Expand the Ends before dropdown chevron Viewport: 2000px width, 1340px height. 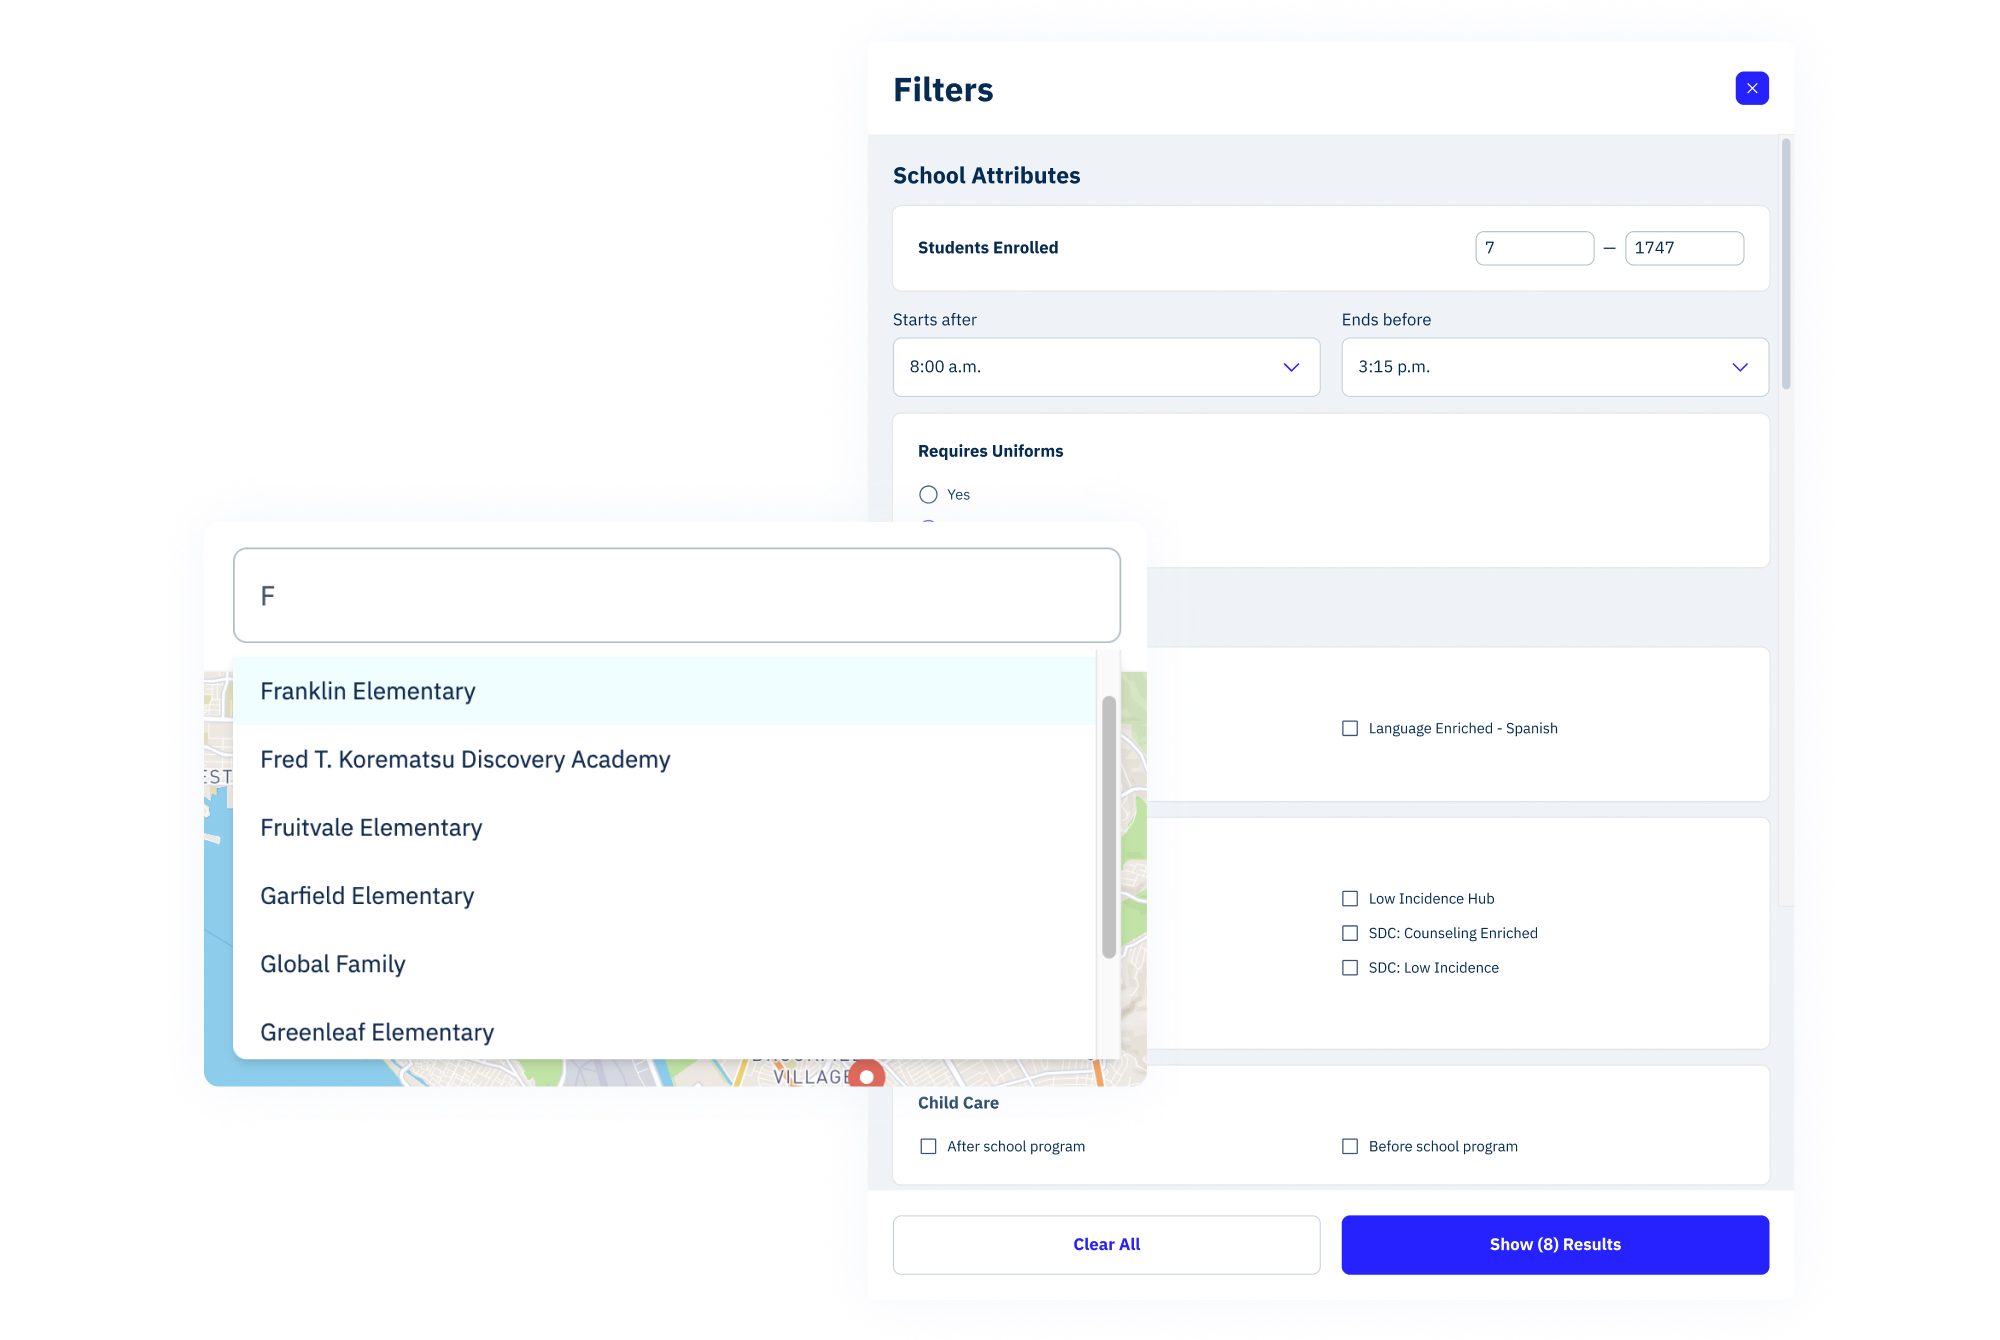[x=1739, y=367]
